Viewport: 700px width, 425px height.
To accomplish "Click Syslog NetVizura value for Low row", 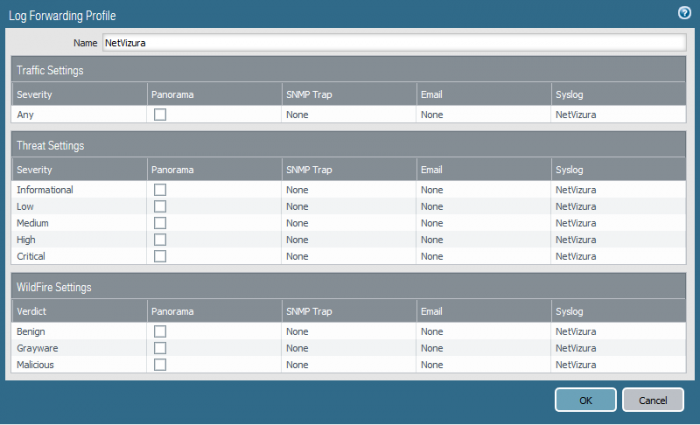I will [x=575, y=206].
